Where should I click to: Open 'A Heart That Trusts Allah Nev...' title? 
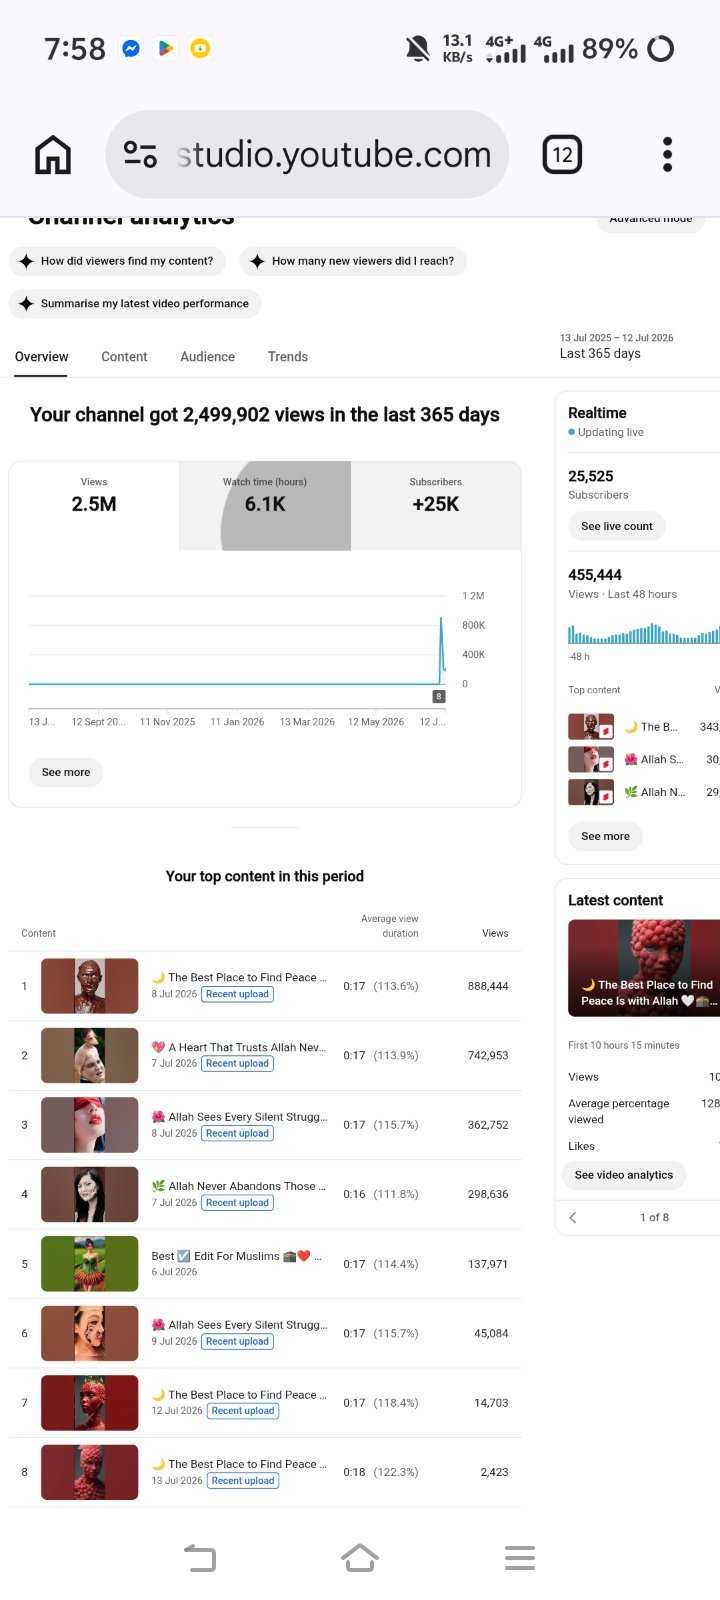click(239, 1047)
